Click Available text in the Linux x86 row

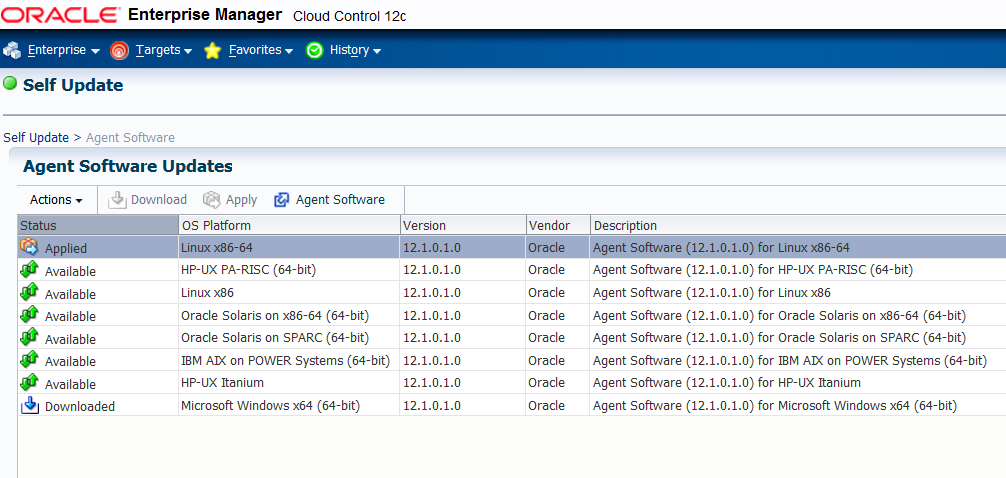click(70, 294)
